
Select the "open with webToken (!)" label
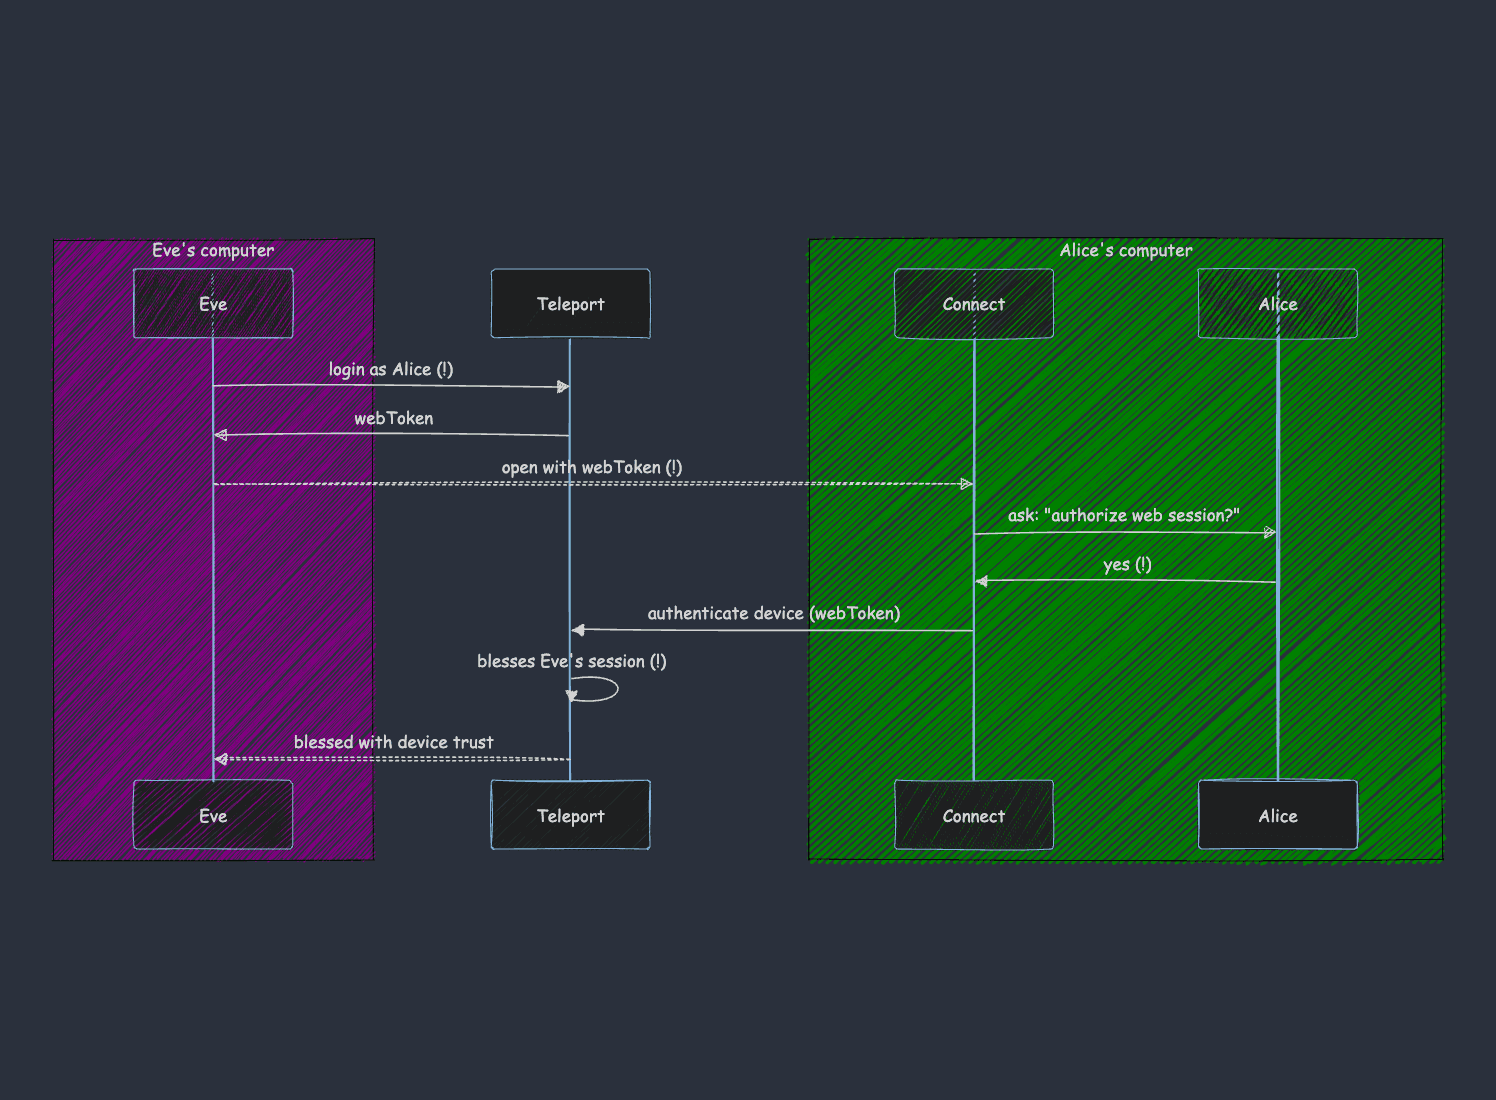(x=591, y=467)
